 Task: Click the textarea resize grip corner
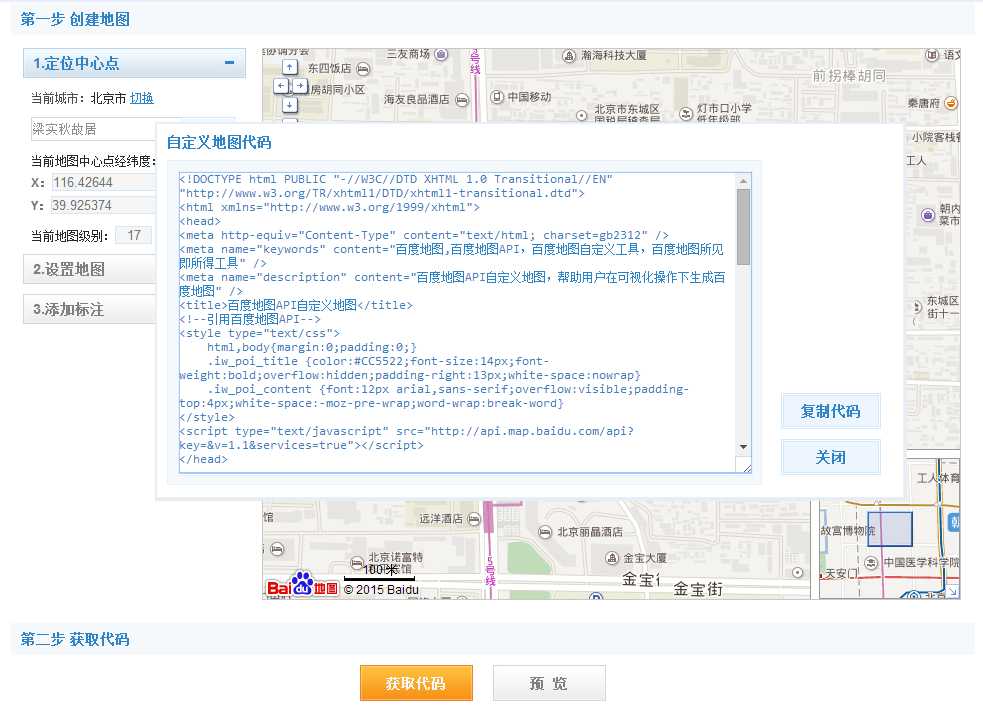(x=747, y=468)
